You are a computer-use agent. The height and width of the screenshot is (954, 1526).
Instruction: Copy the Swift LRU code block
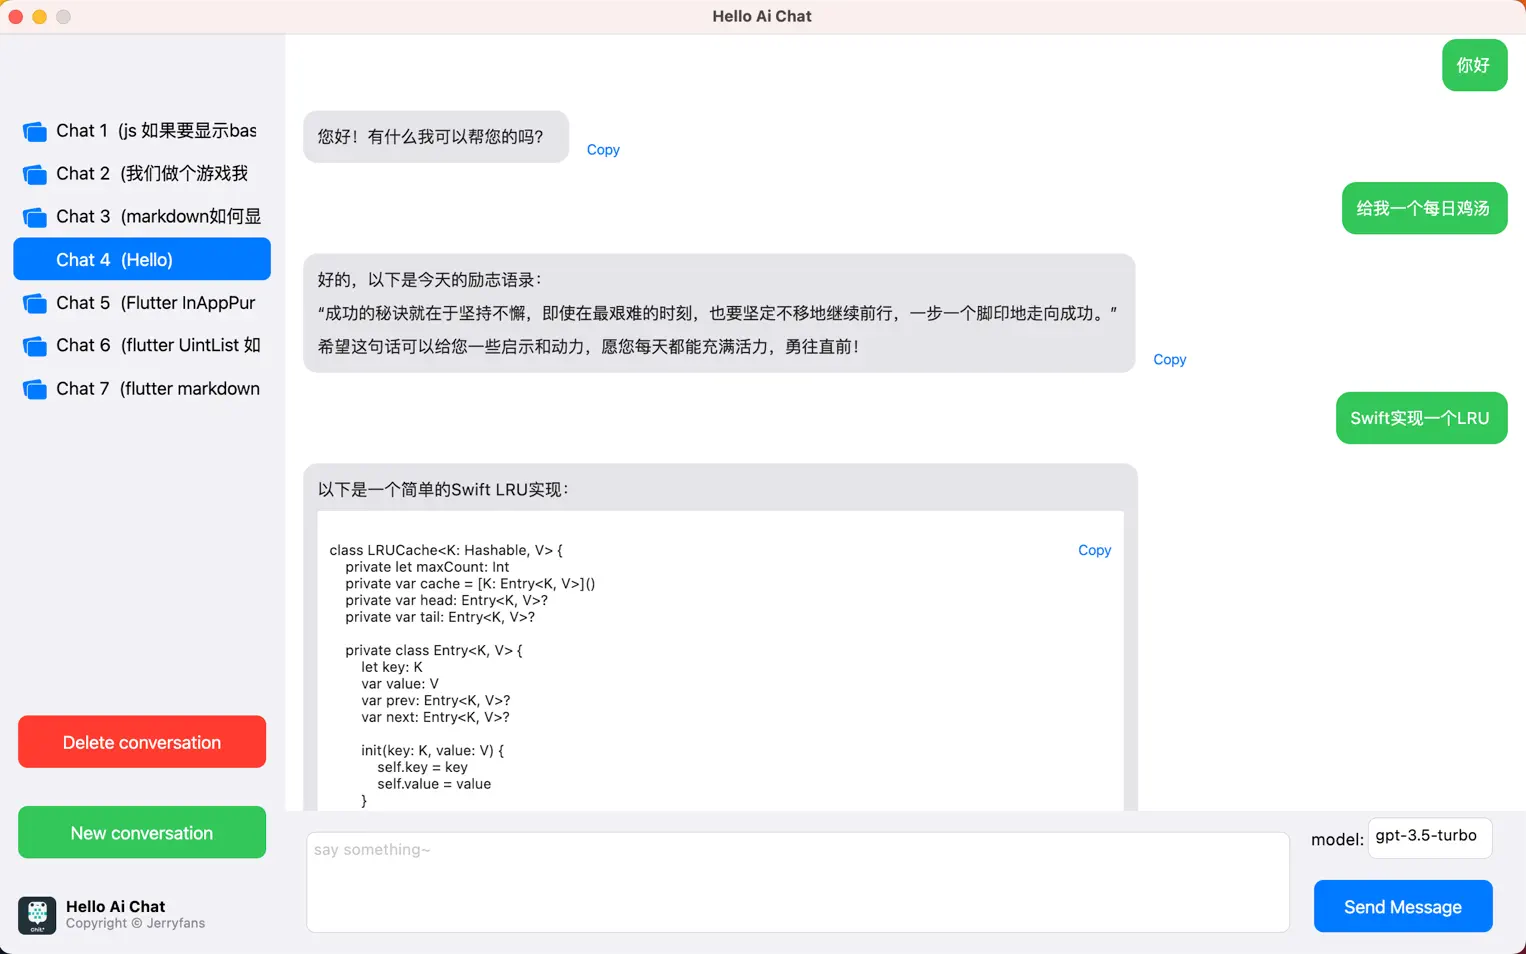pos(1094,549)
